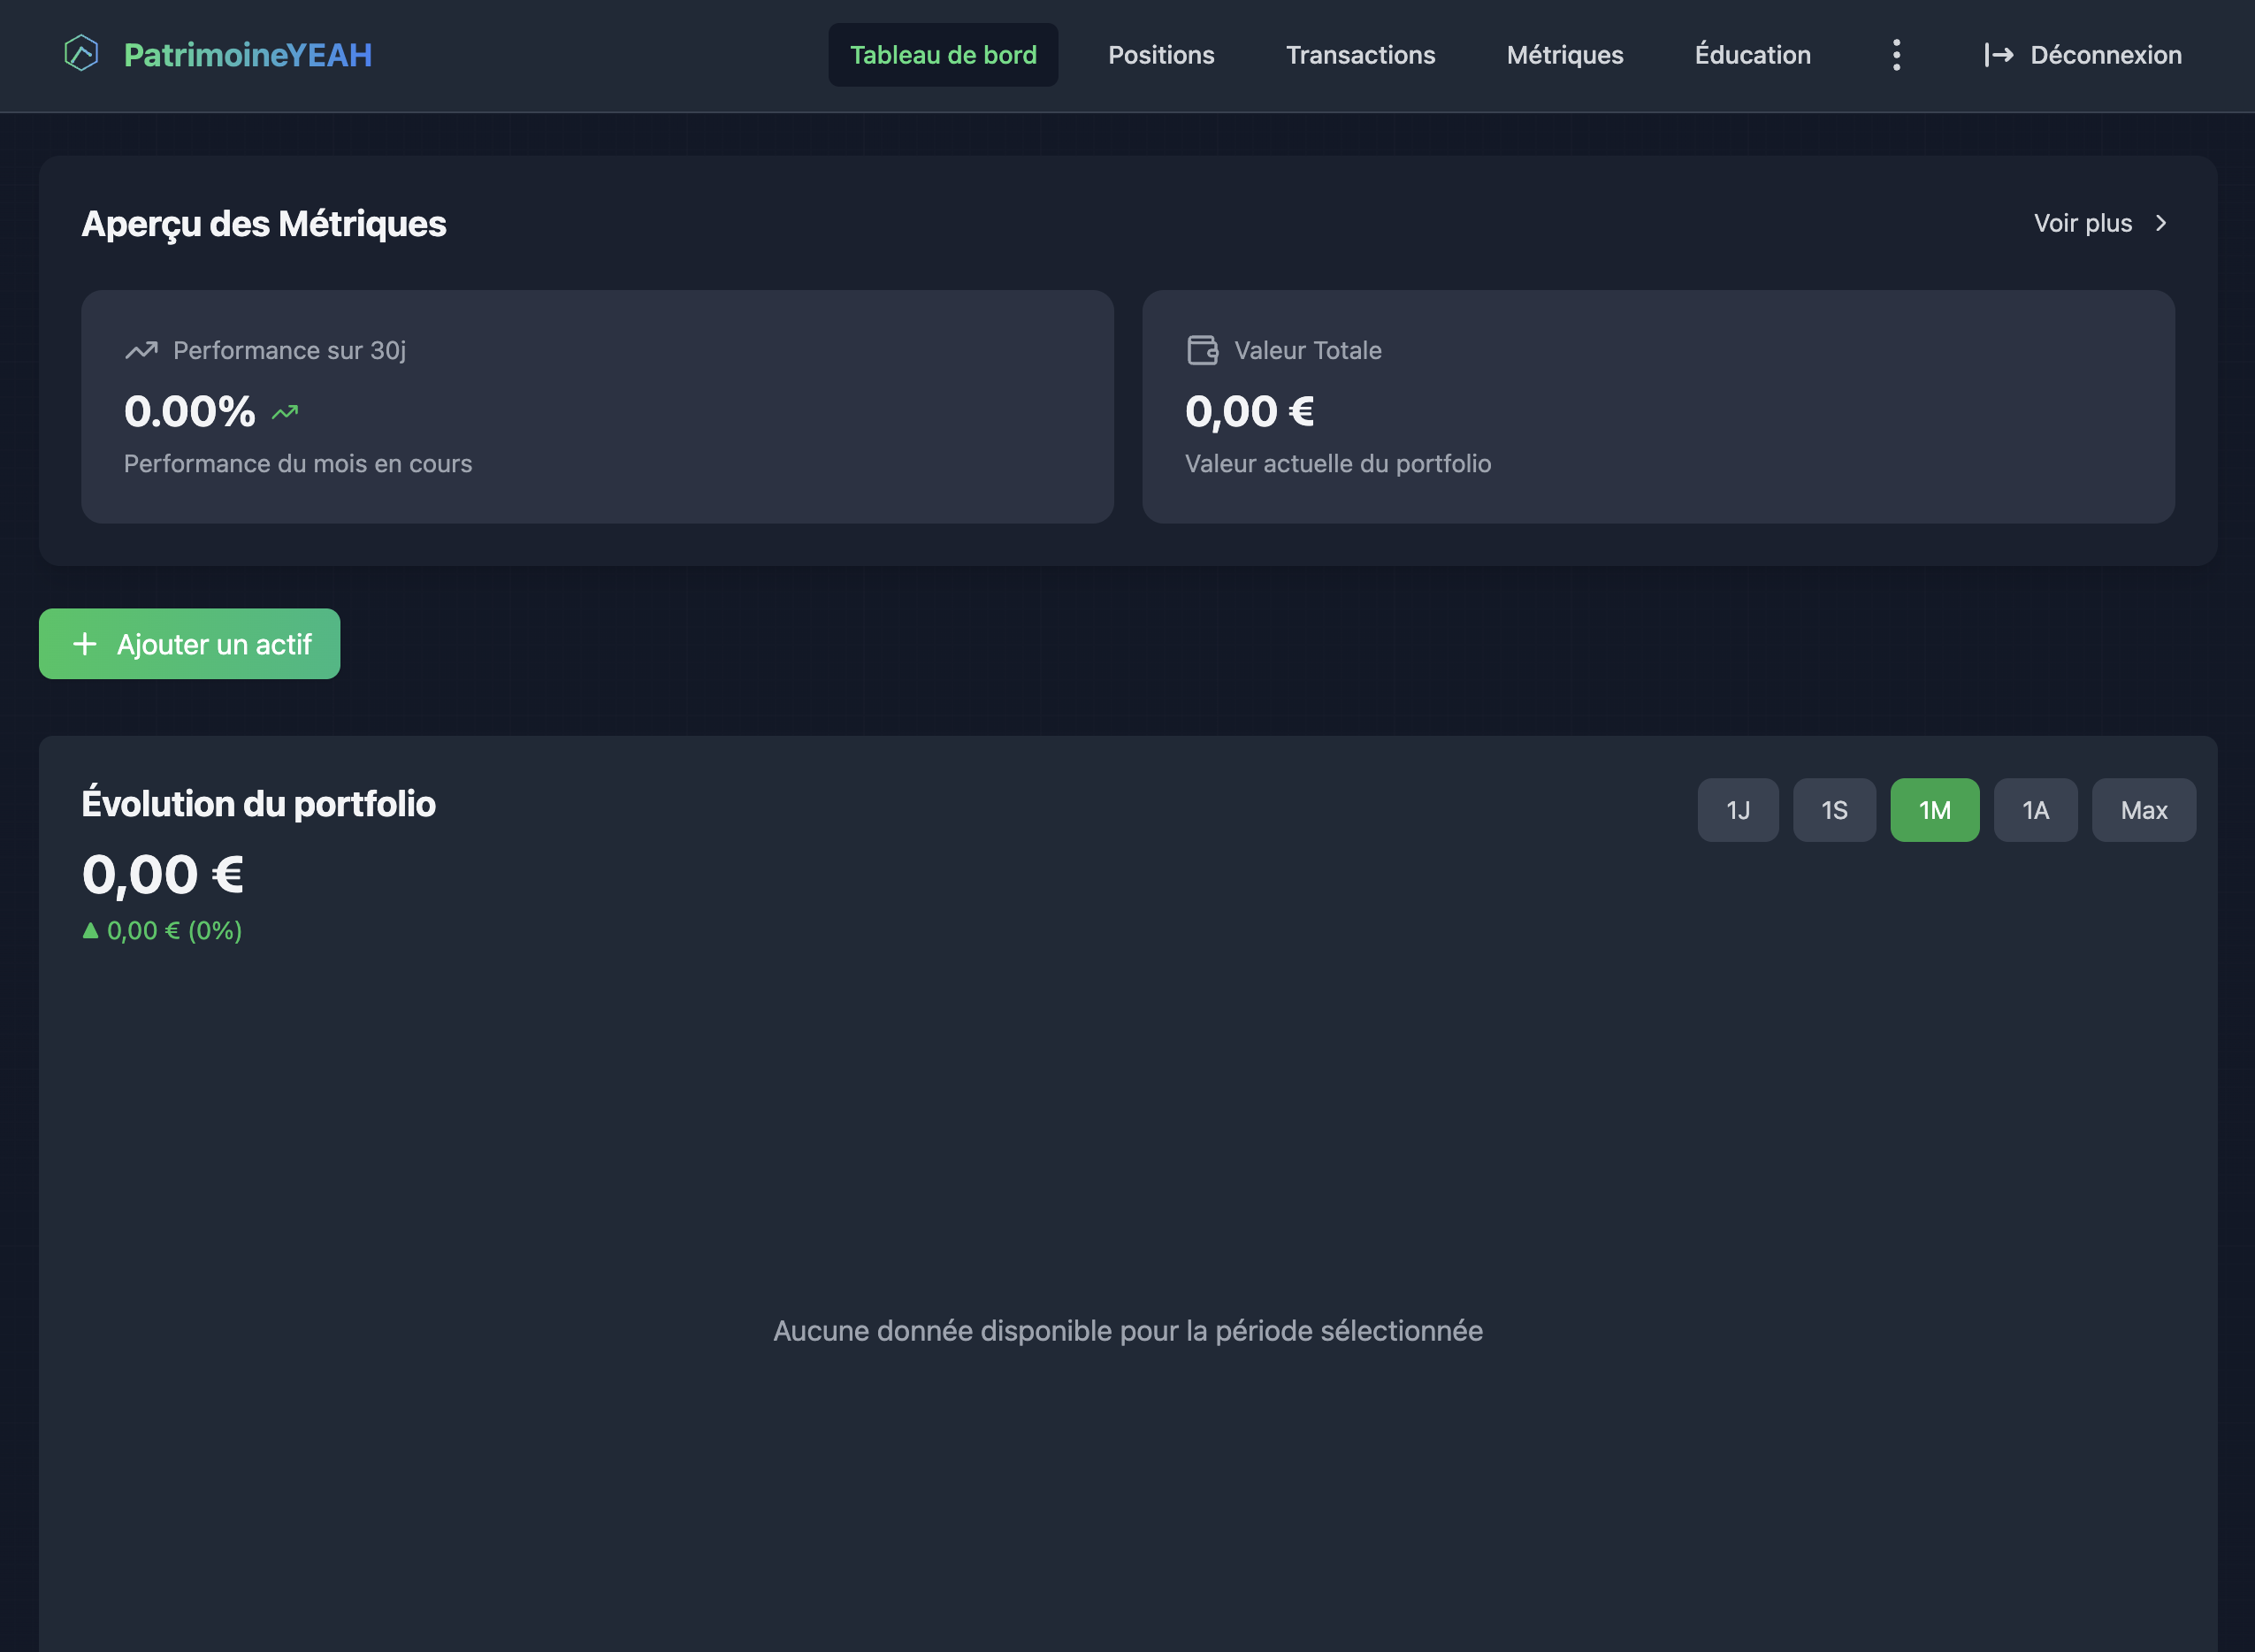This screenshot has height=1652, width=2255.
Task: Switch the chart period to Max
Action: (2143, 810)
